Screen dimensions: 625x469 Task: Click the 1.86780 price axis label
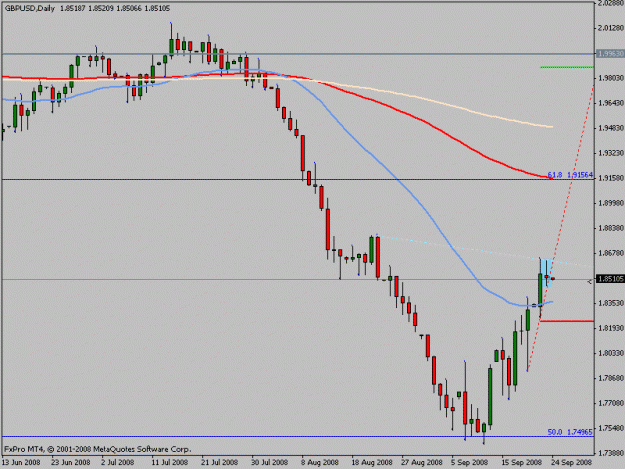[x=610, y=253]
